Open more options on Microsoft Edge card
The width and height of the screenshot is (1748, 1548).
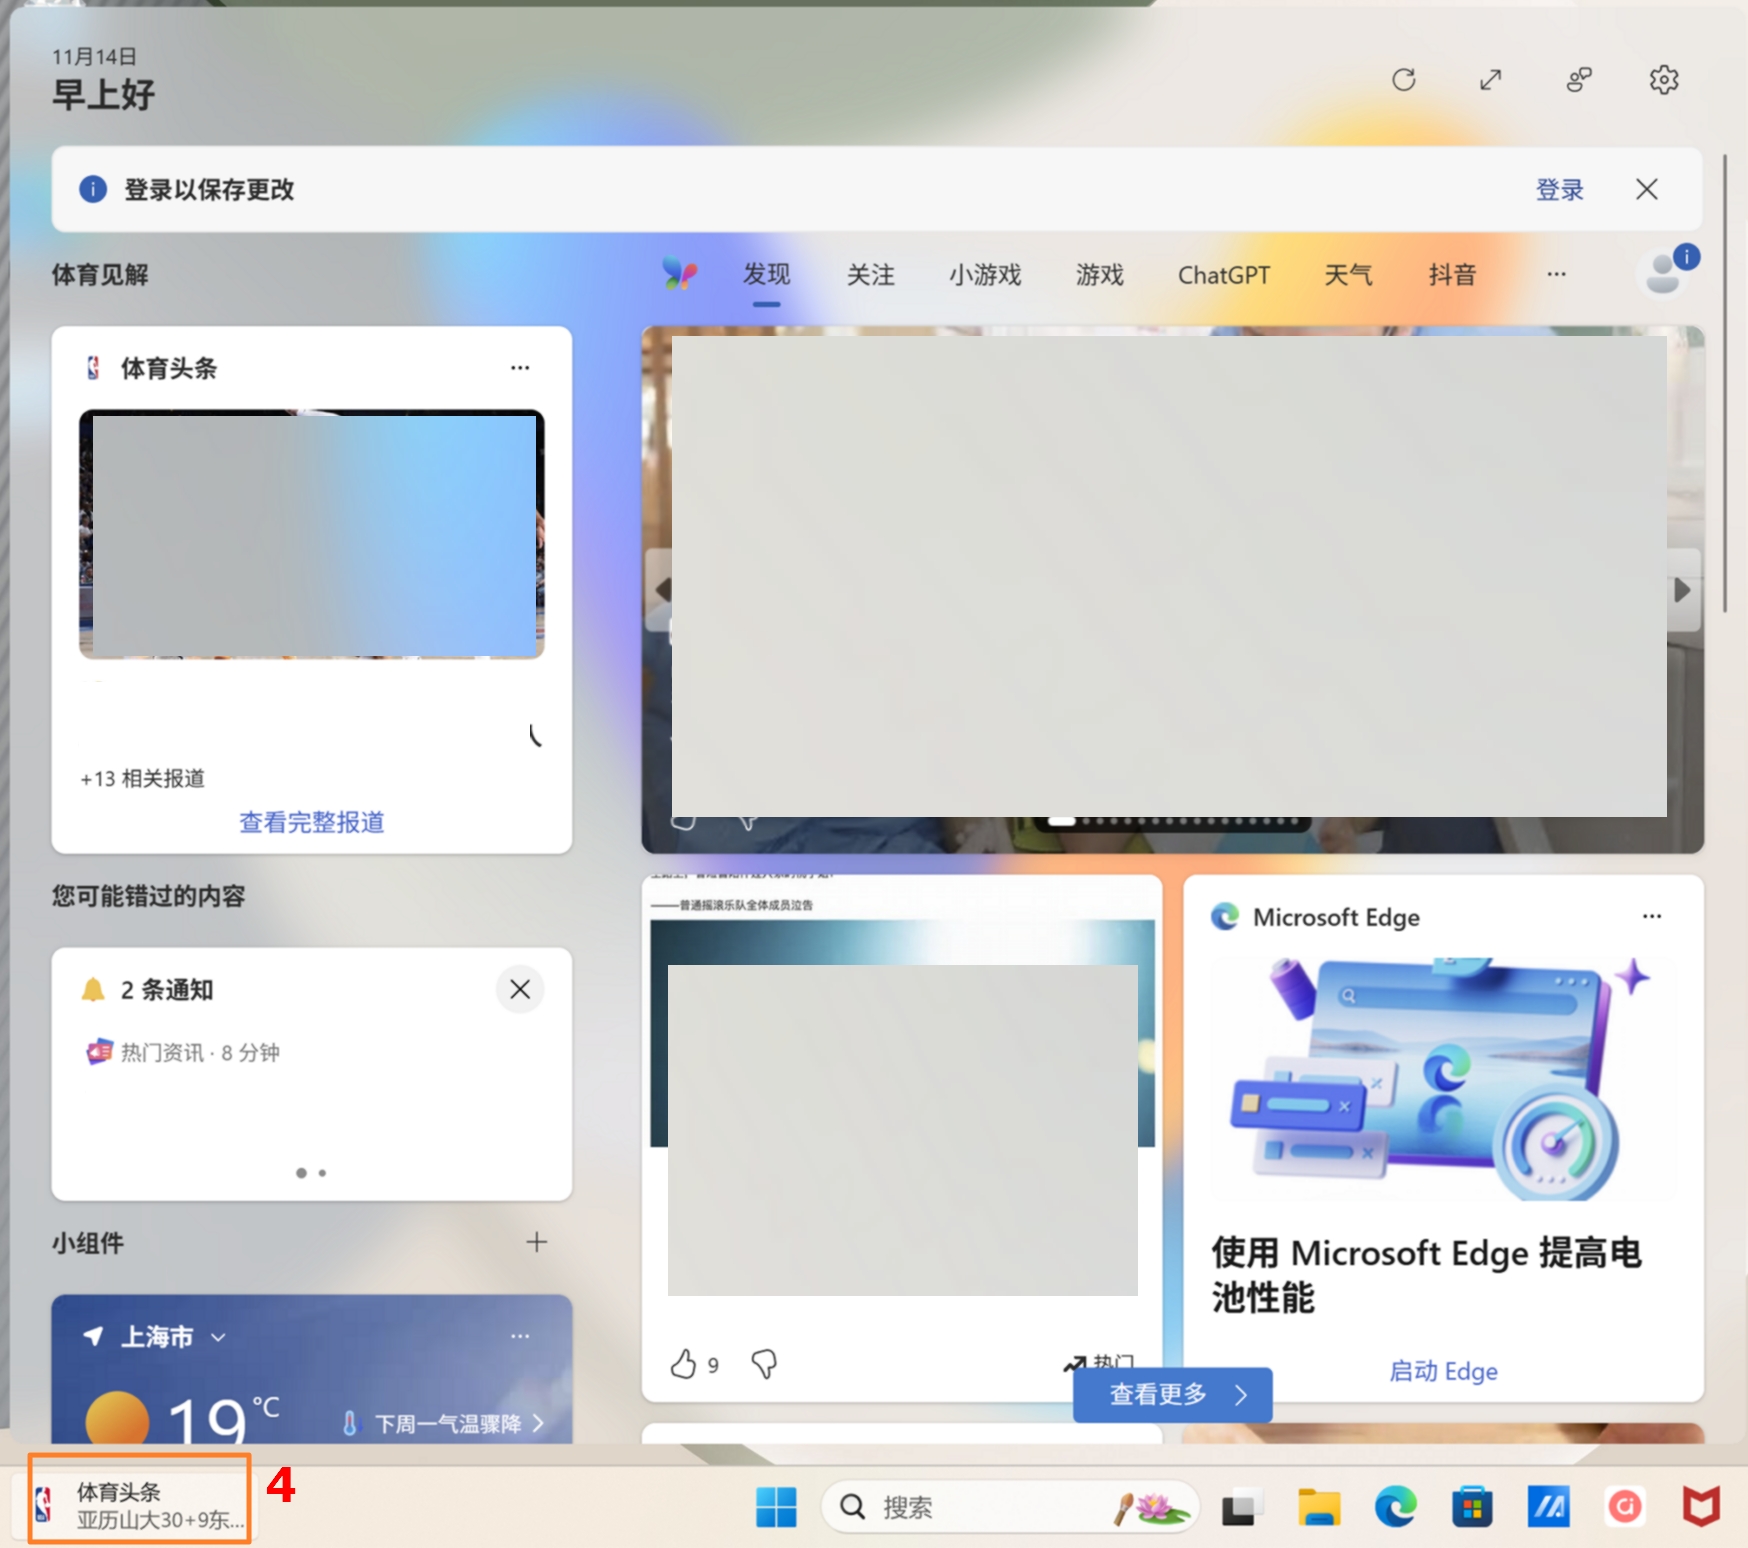coord(1651,916)
